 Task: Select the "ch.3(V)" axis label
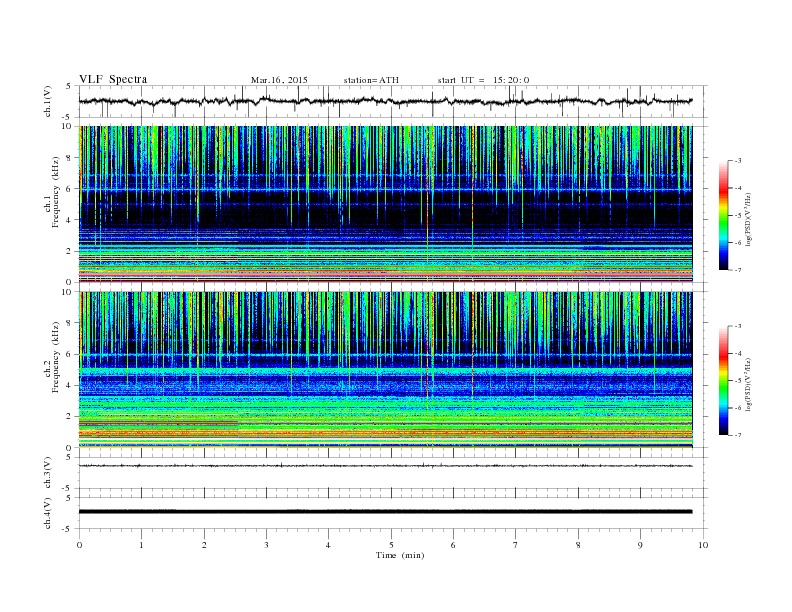click(x=48, y=473)
